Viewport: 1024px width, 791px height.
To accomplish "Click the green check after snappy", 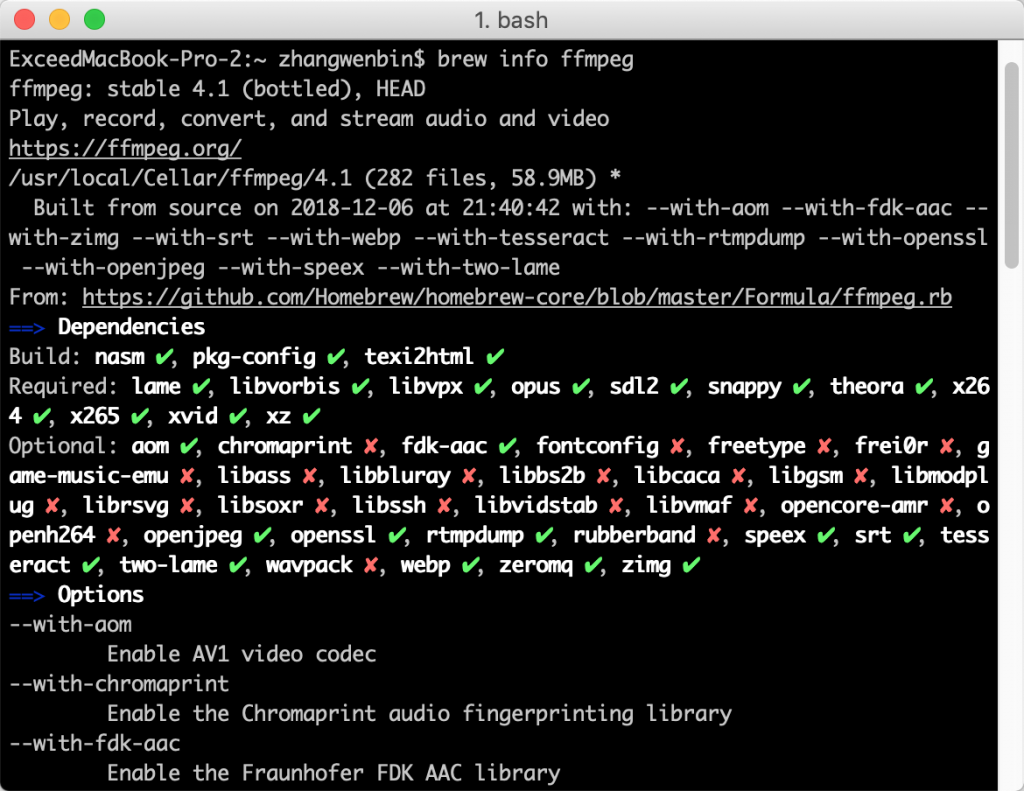I will tap(801, 387).
